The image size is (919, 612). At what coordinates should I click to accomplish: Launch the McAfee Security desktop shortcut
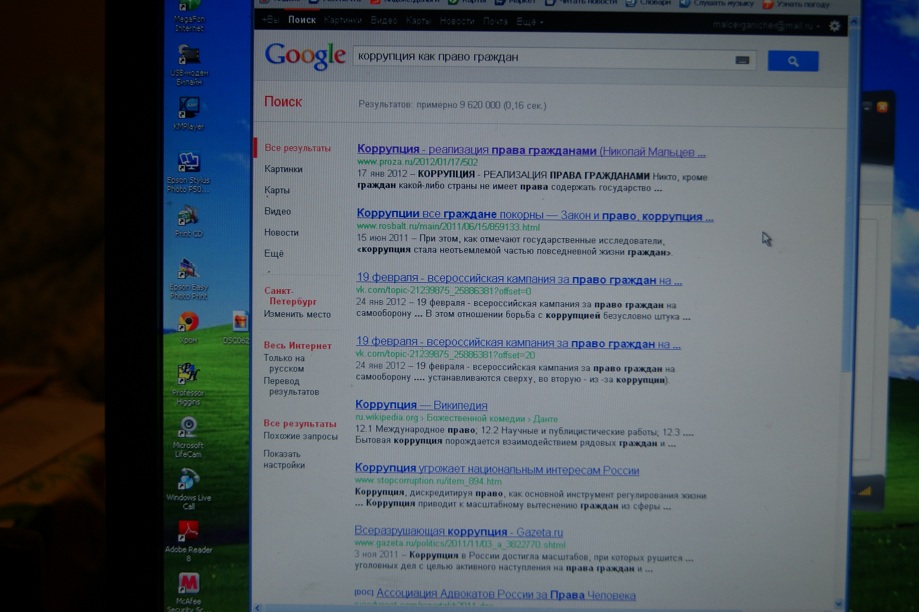point(189,592)
